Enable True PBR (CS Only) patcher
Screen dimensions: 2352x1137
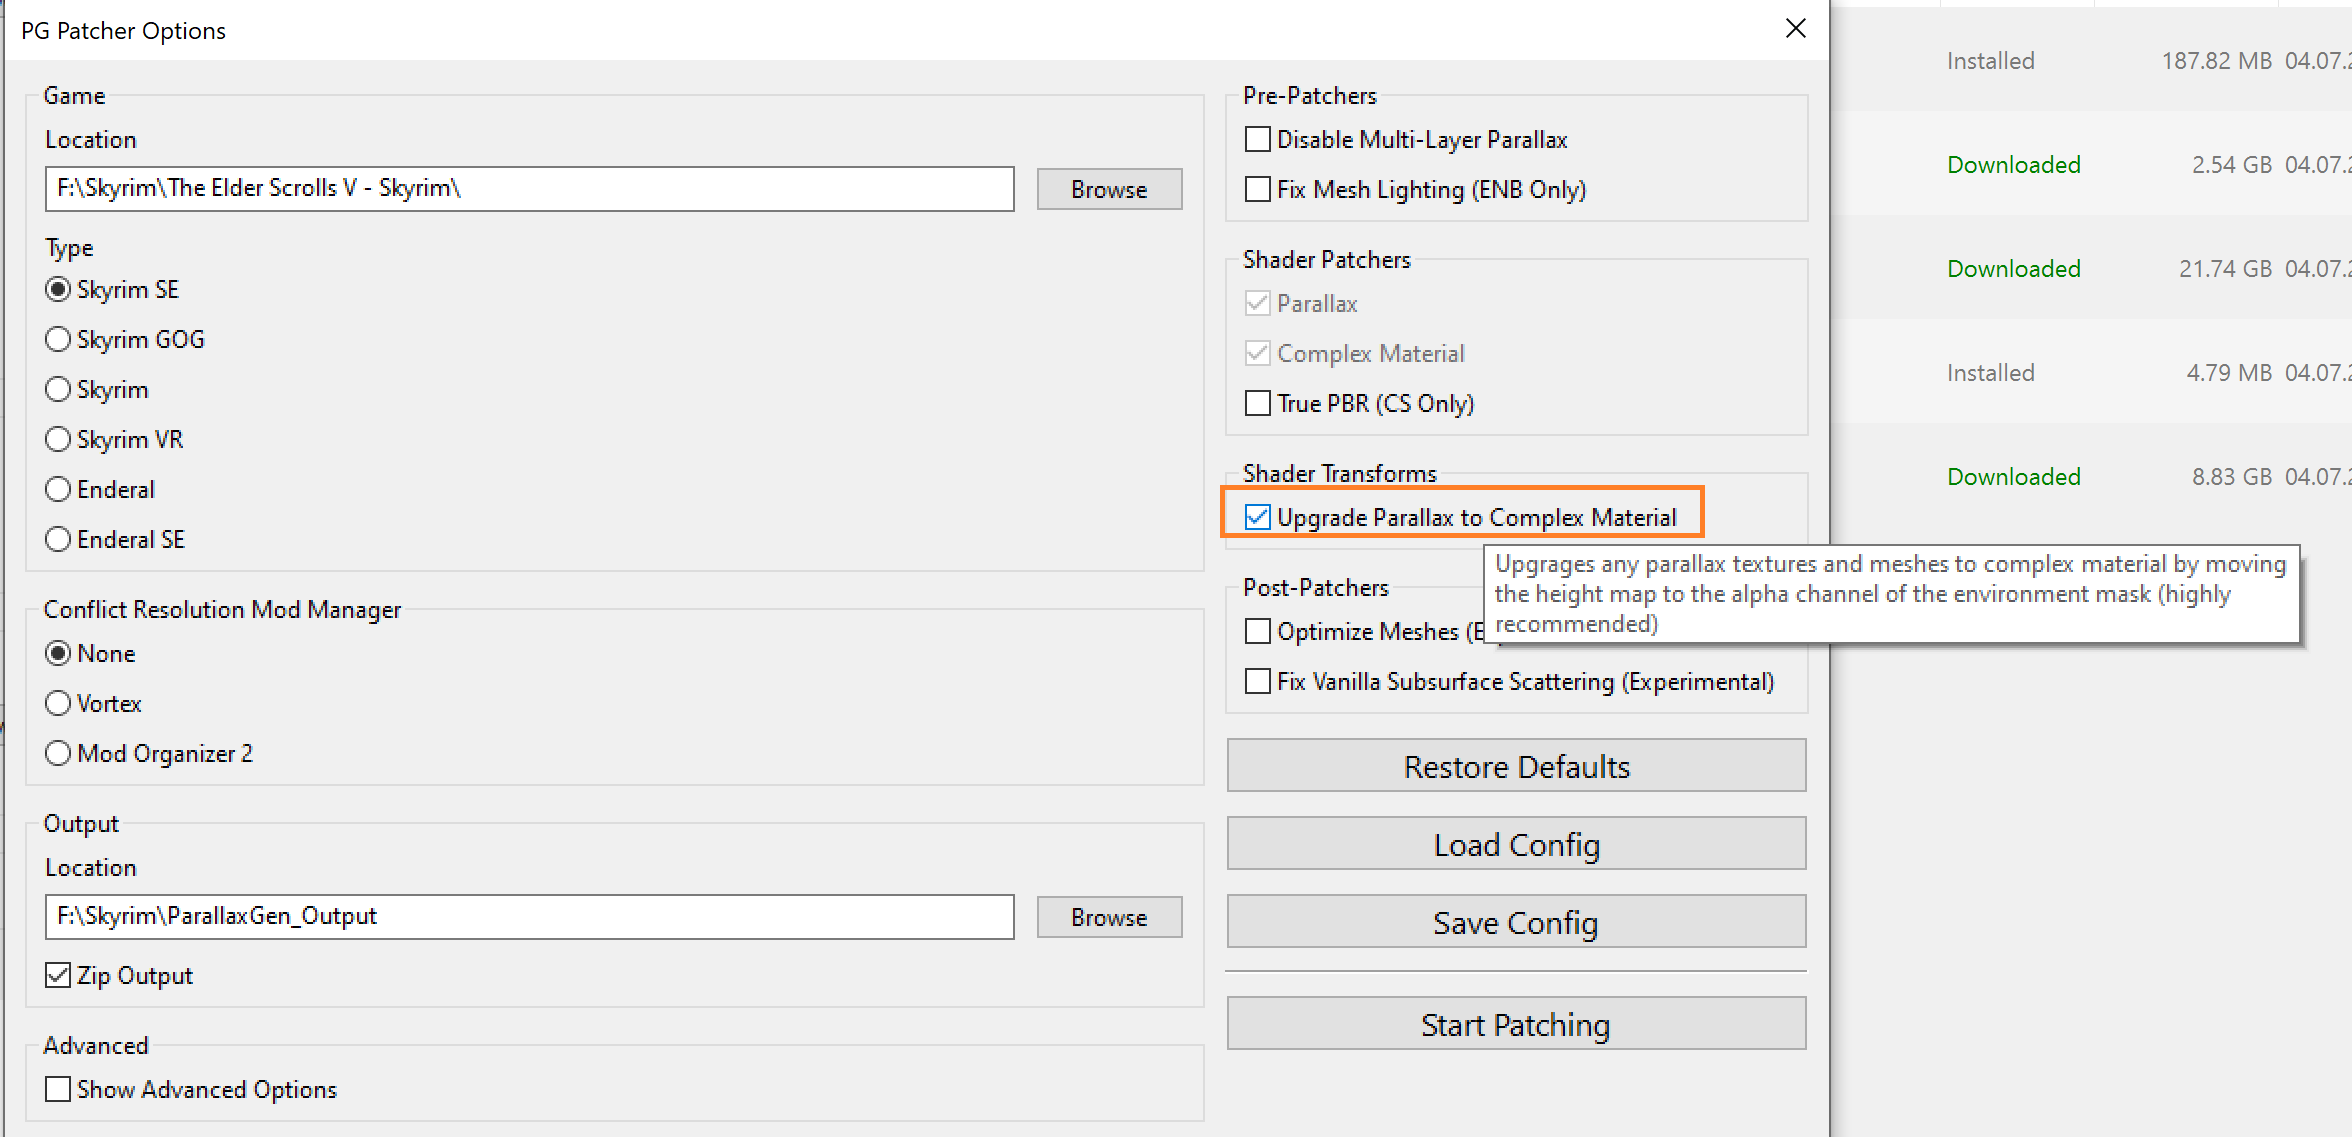1257,404
